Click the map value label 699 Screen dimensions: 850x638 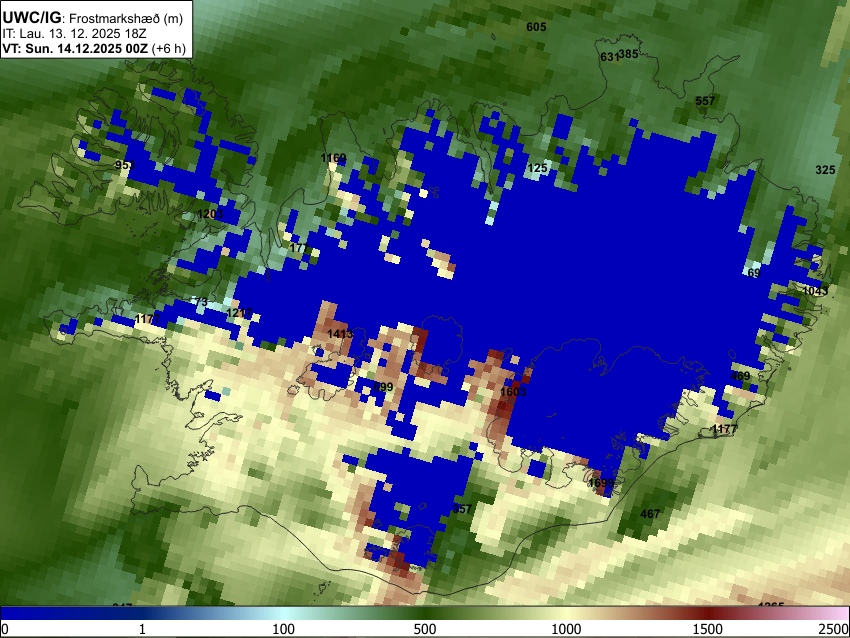[383, 387]
